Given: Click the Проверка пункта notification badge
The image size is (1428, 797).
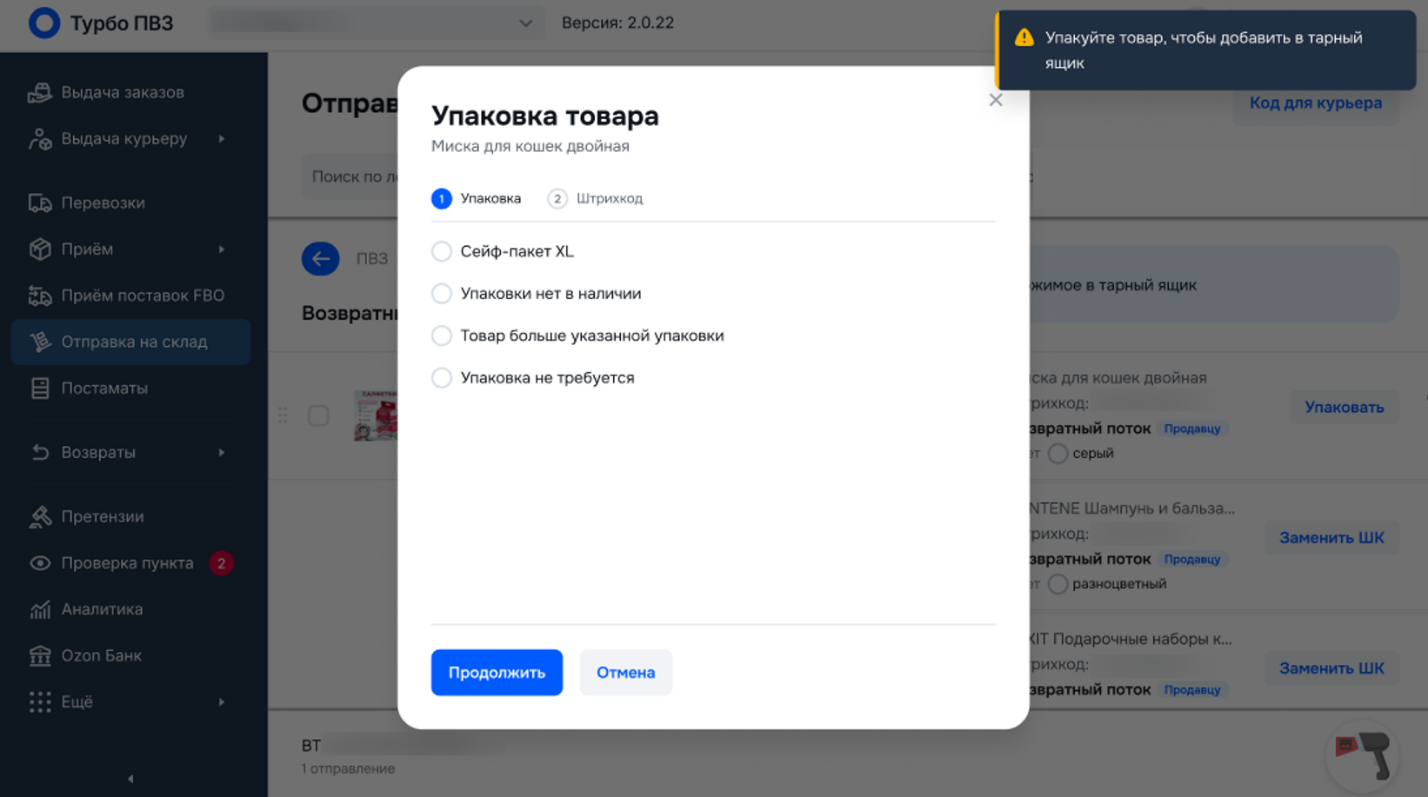Looking at the screenshot, I should click(x=221, y=563).
